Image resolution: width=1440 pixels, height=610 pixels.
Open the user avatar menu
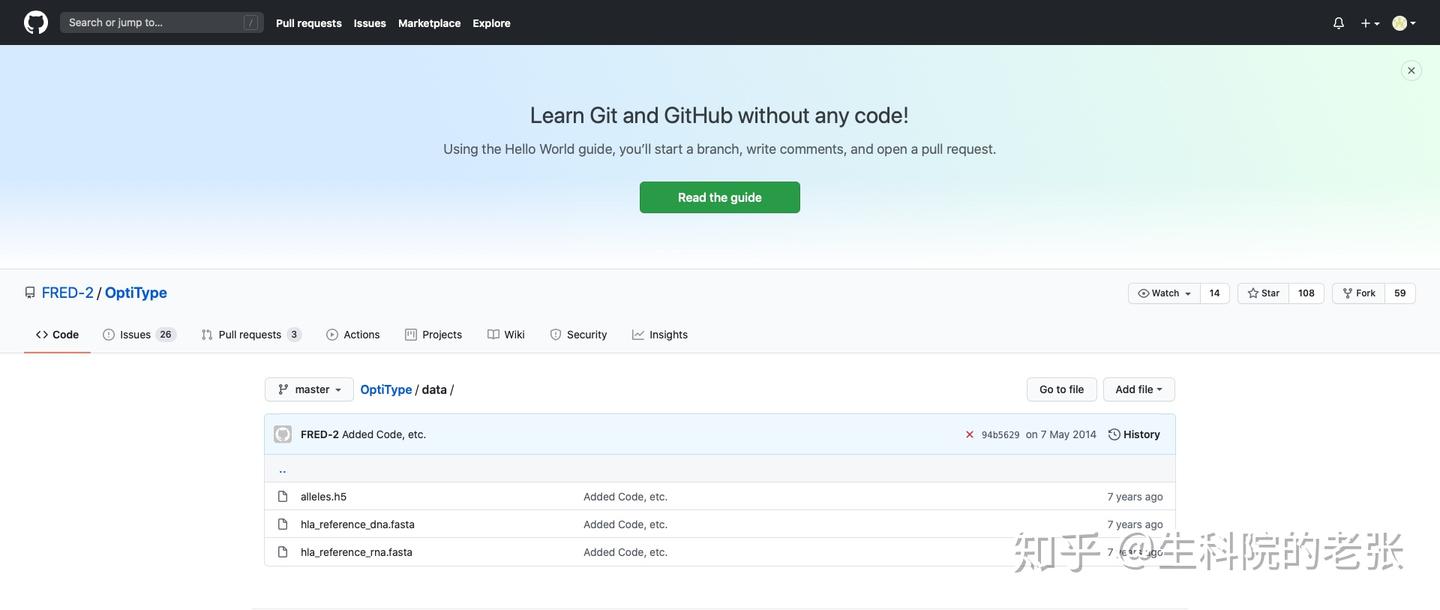point(1404,23)
